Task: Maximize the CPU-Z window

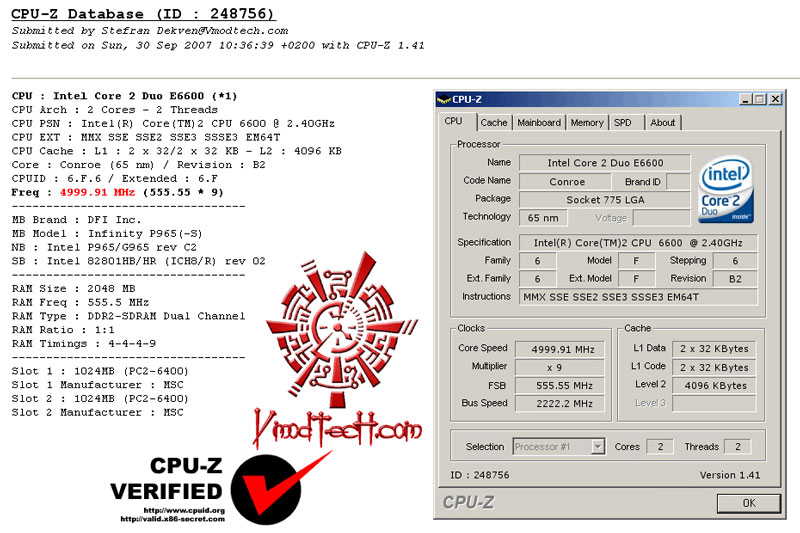Action: pyautogui.click(x=760, y=99)
